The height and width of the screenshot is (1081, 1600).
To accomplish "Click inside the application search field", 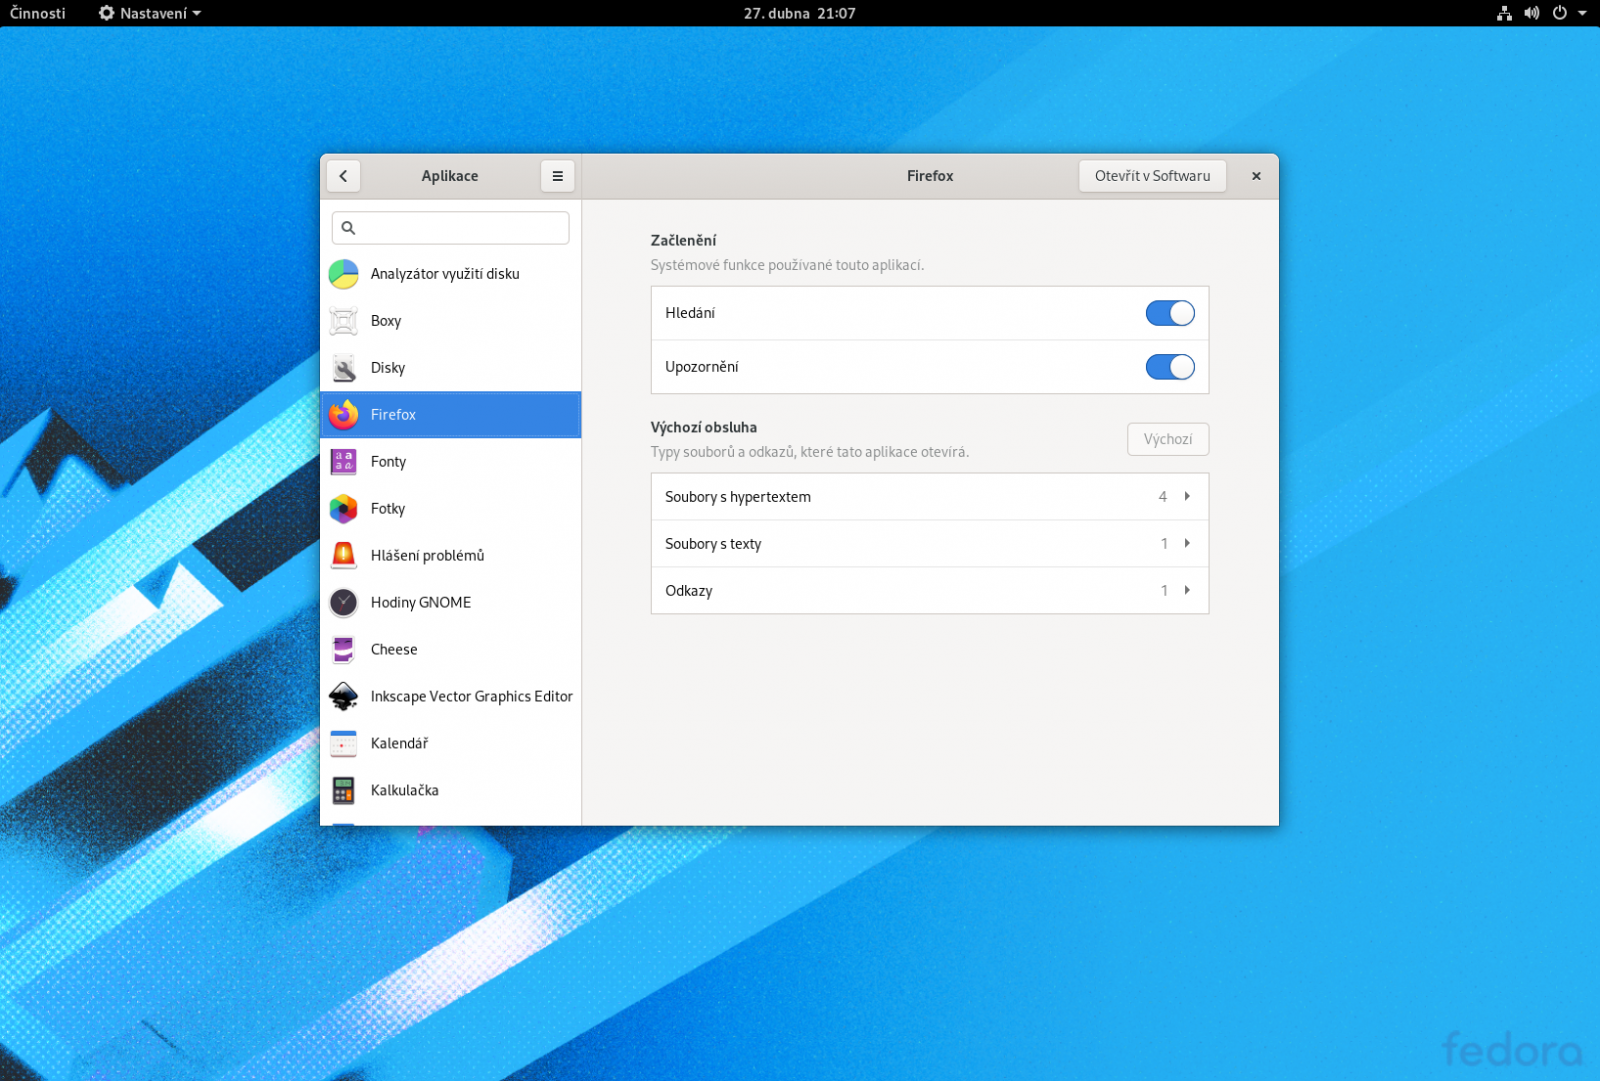I will pos(450,227).
